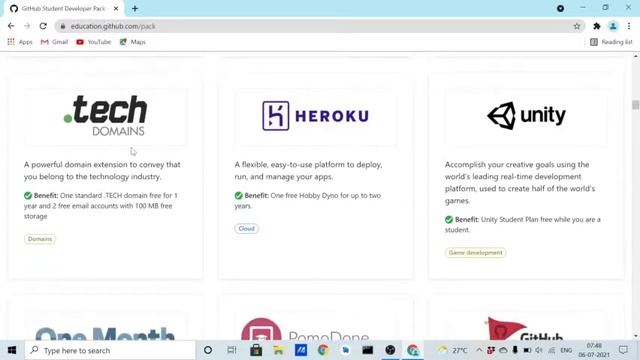The width and height of the screenshot is (640, 360).
Task: Click the forward navigation arrow
Action: point(27,26)
